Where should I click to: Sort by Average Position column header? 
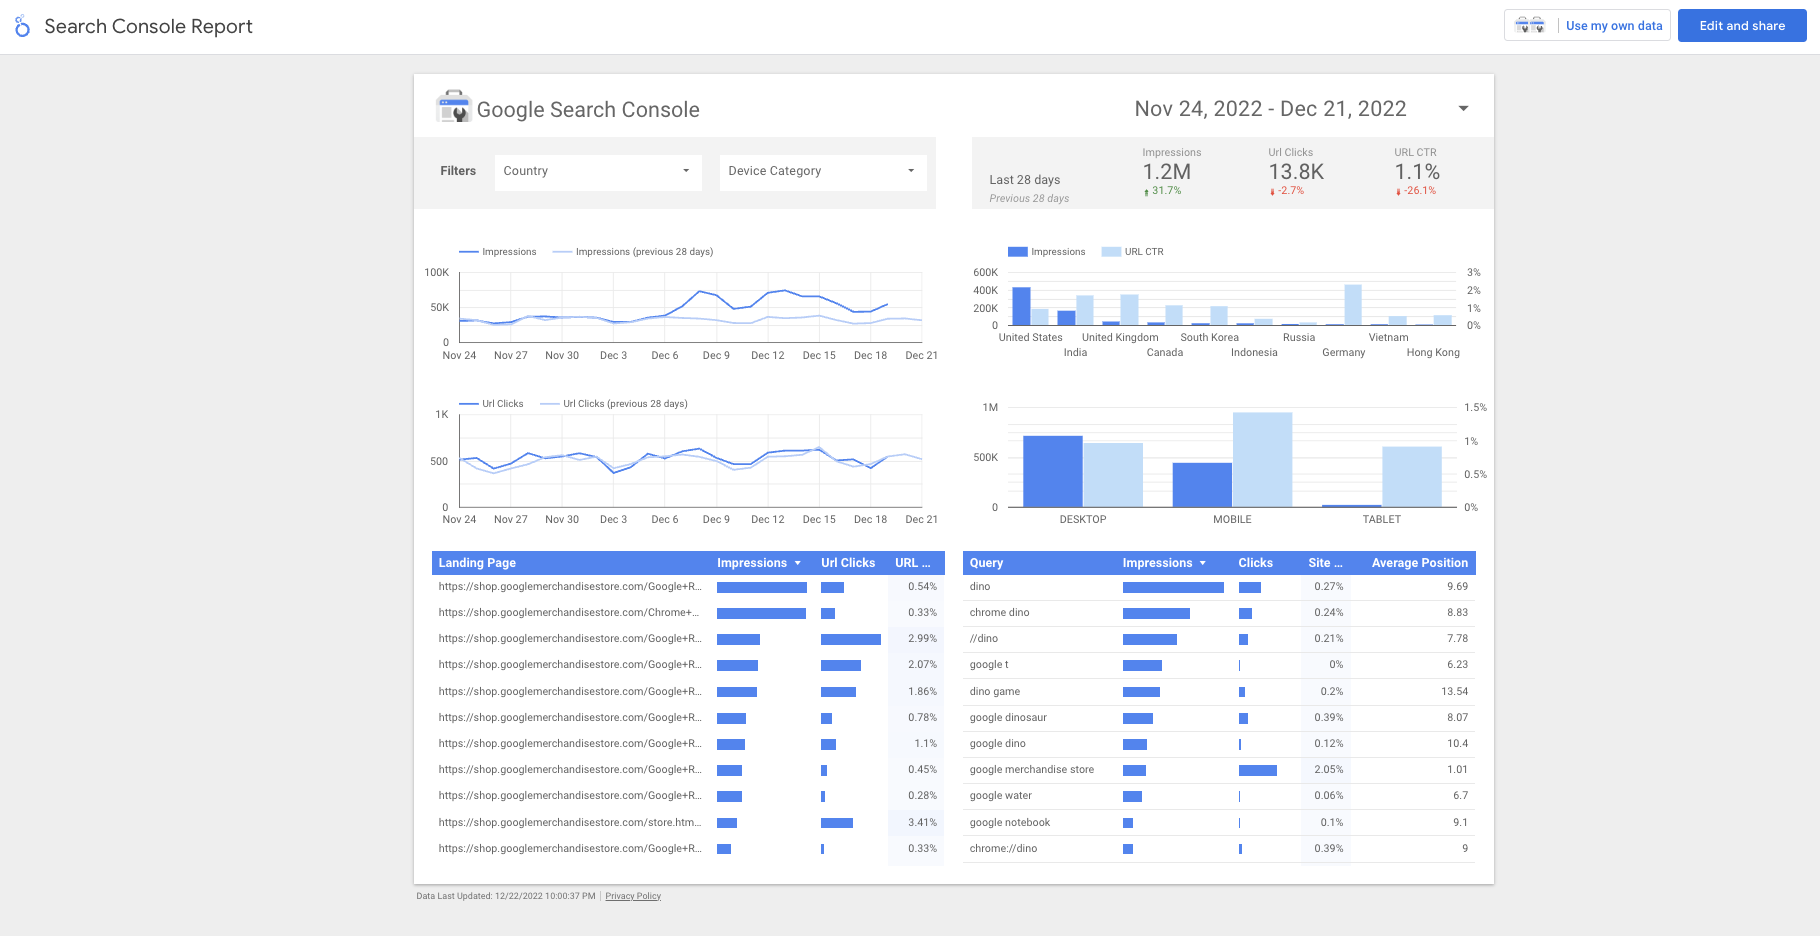[1419, 563]
